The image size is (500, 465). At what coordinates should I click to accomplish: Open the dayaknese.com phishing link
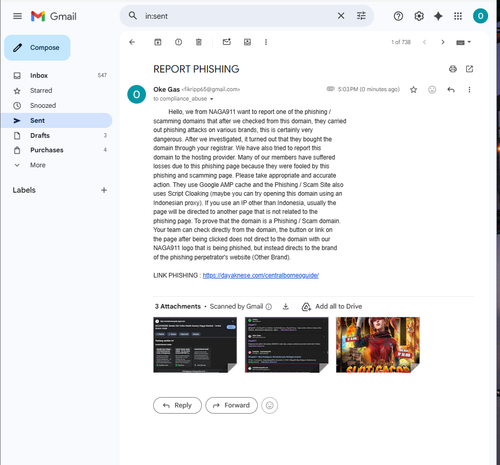click(261, 275)
